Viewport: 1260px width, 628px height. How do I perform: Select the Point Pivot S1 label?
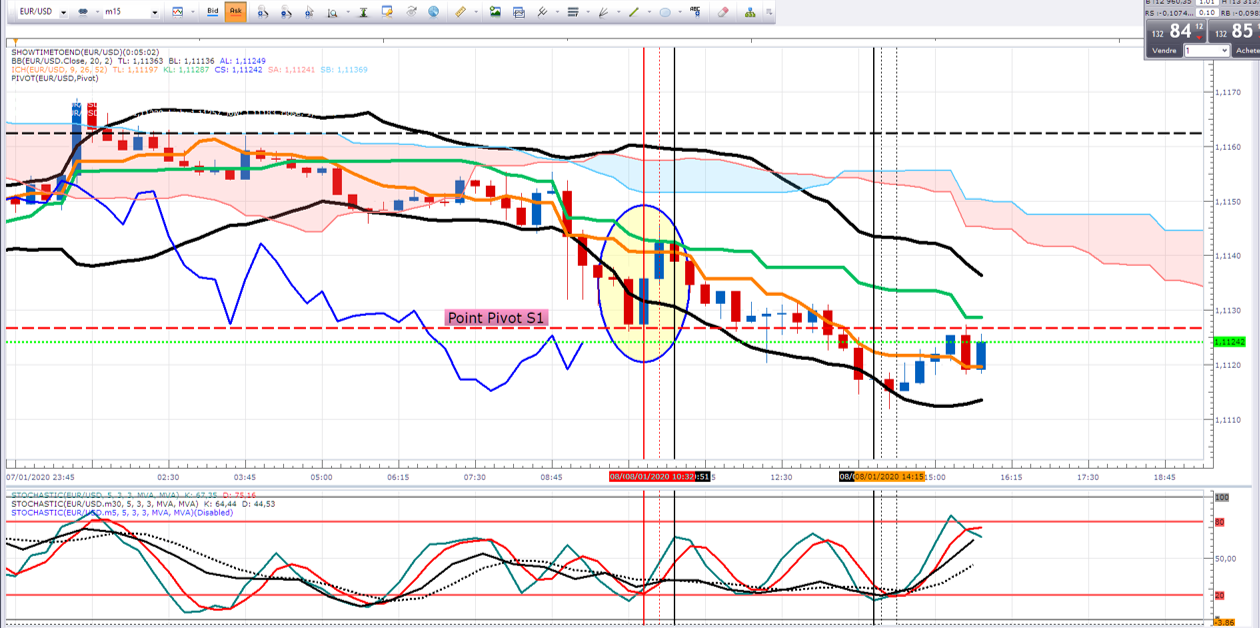496,318
